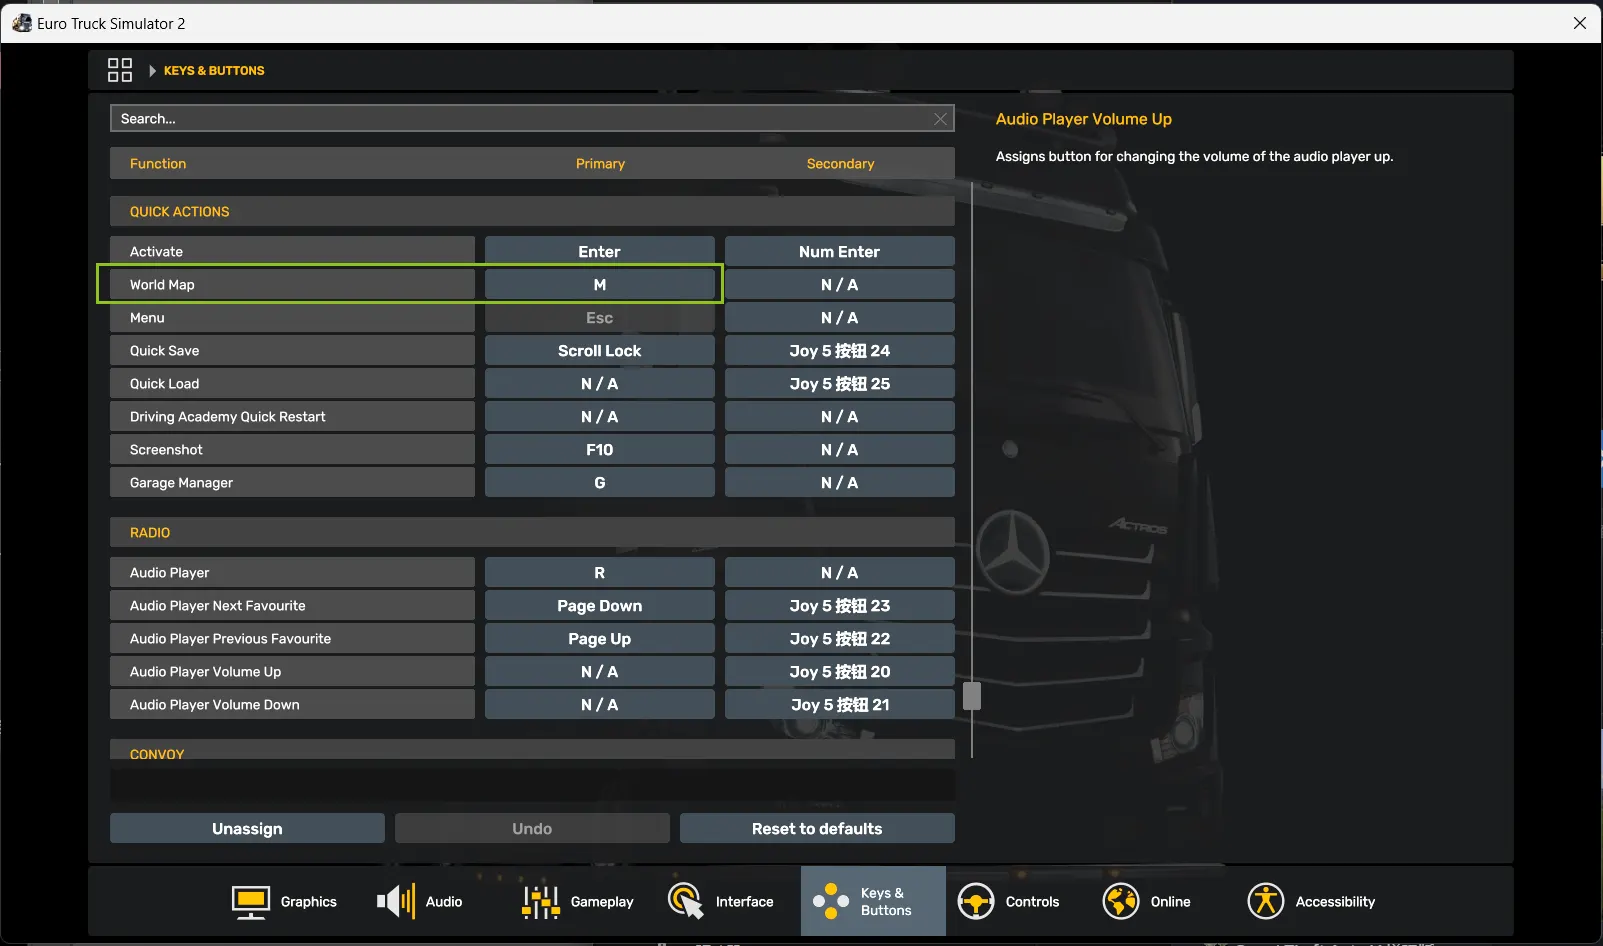
Task: Close the Euro Truck Simulator 2 window
Action: pos(1580,23)
